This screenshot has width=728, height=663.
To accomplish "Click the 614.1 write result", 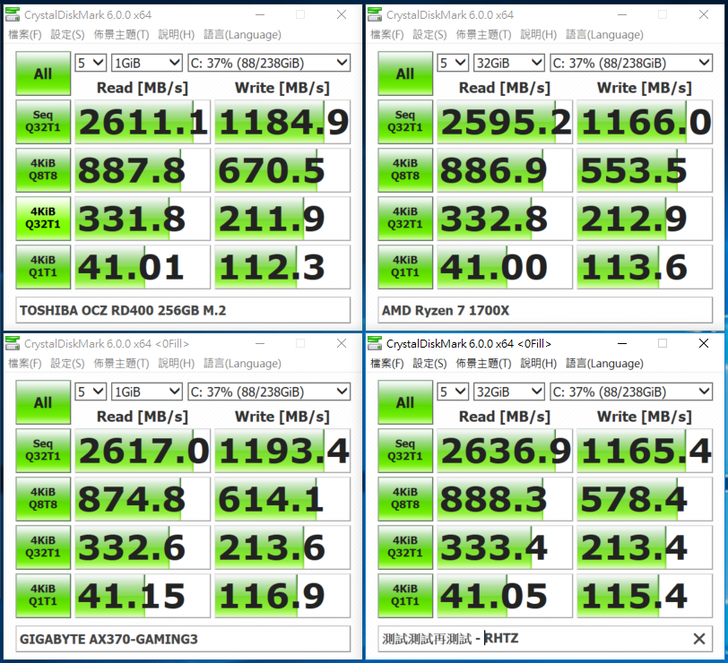I will (283, 499).
